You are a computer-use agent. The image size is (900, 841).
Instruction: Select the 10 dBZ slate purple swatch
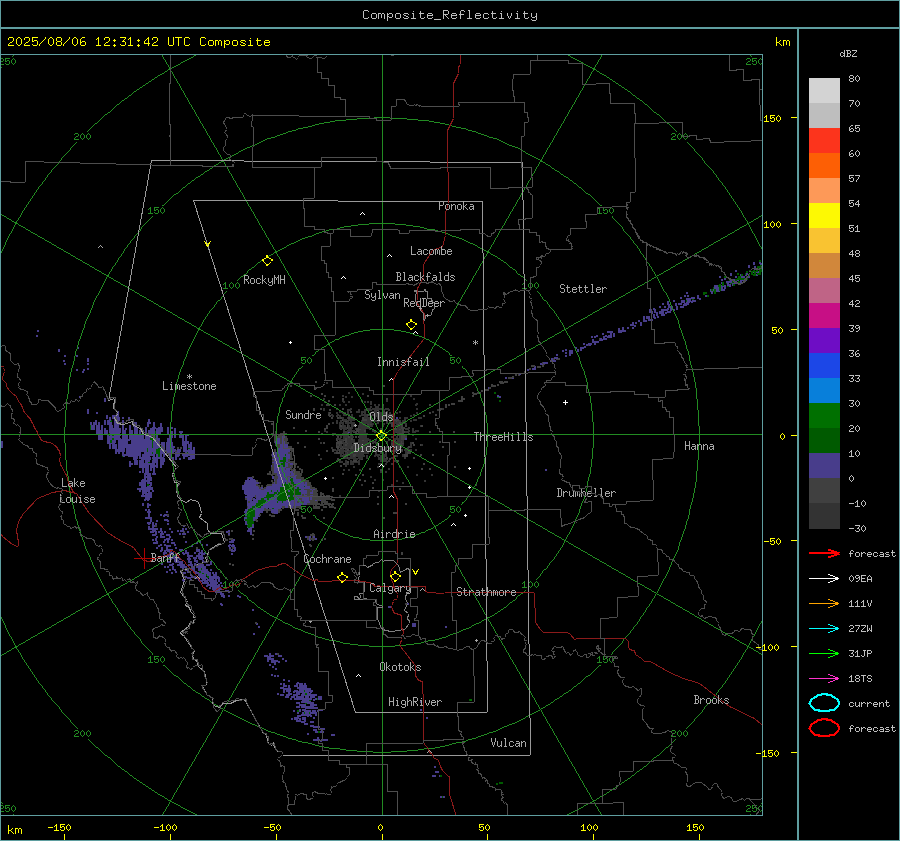pos(824,466)
